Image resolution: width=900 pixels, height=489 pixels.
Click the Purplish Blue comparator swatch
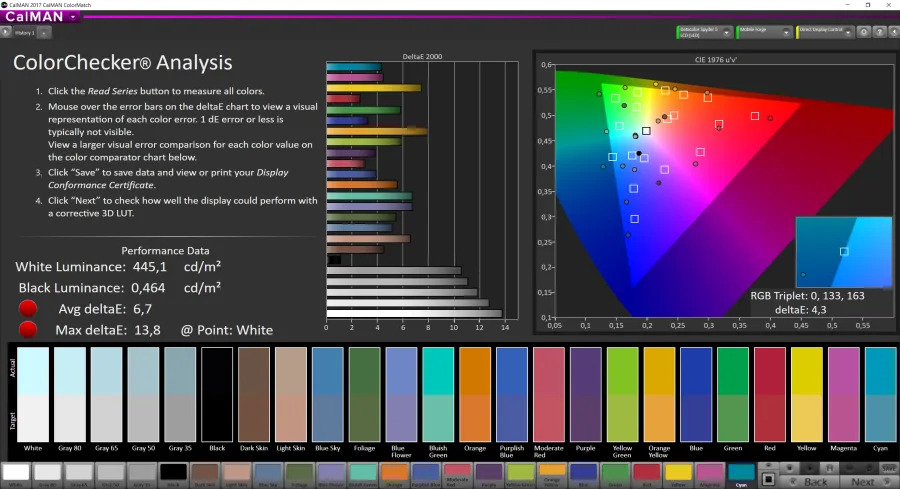click(512, 394)
